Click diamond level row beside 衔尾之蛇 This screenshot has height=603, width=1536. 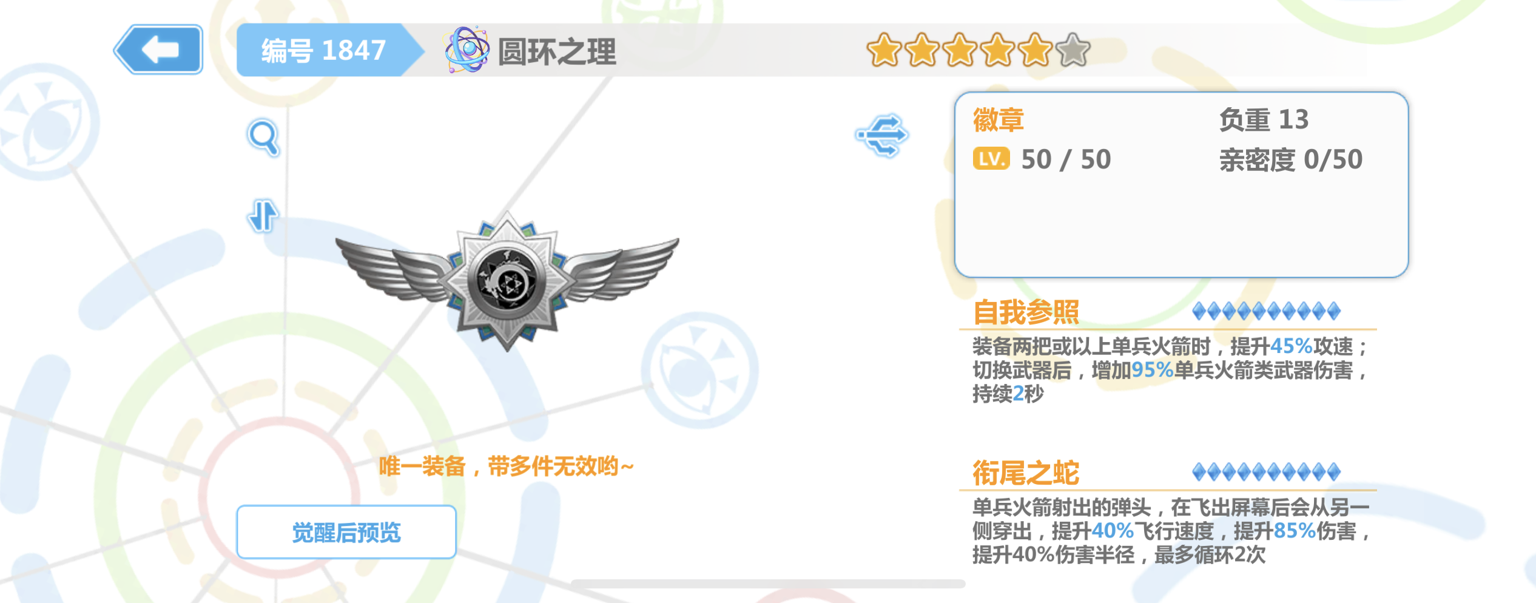click(1266, 472)
